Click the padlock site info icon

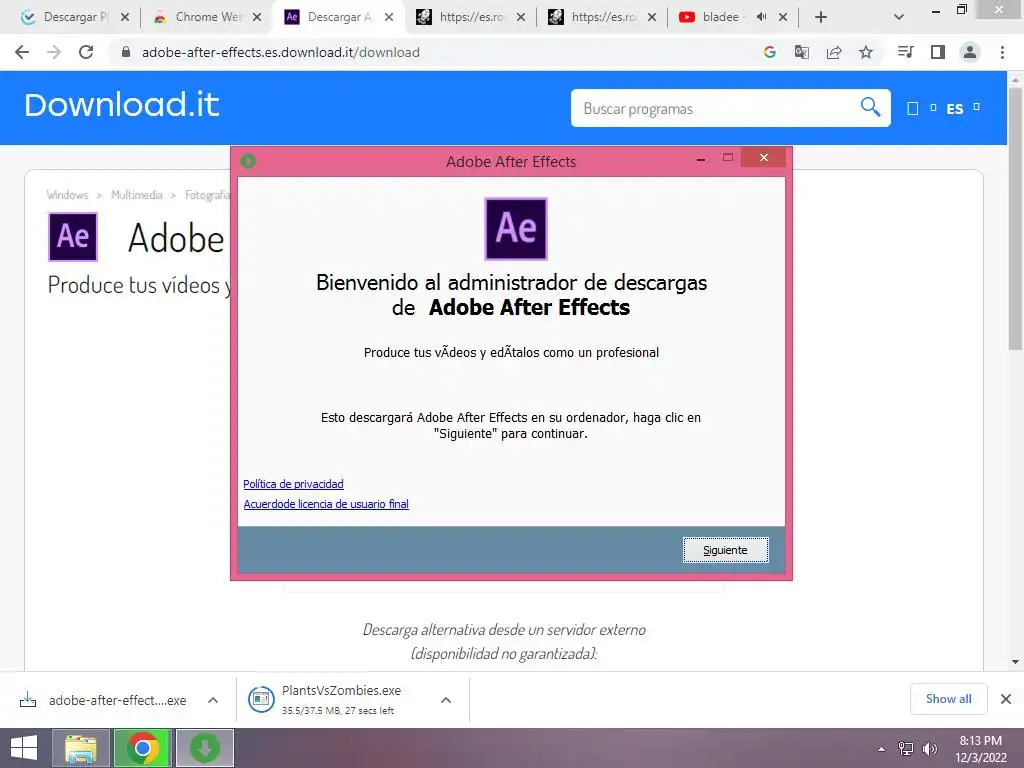126,52
